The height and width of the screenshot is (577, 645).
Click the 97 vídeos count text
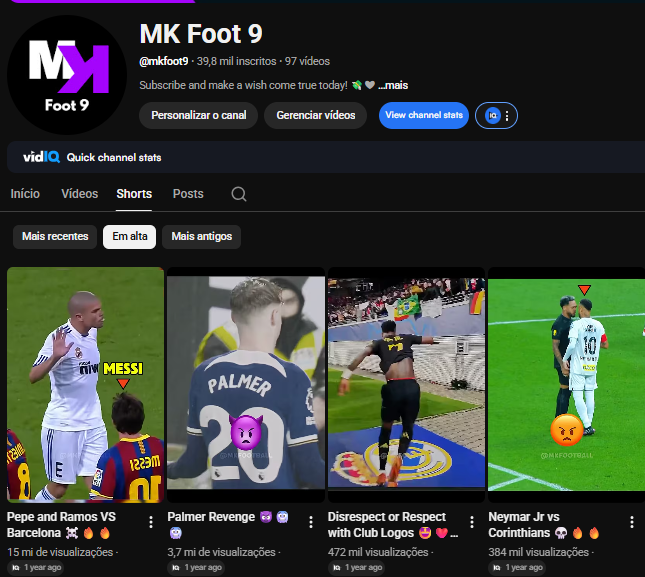coord(307,61)
